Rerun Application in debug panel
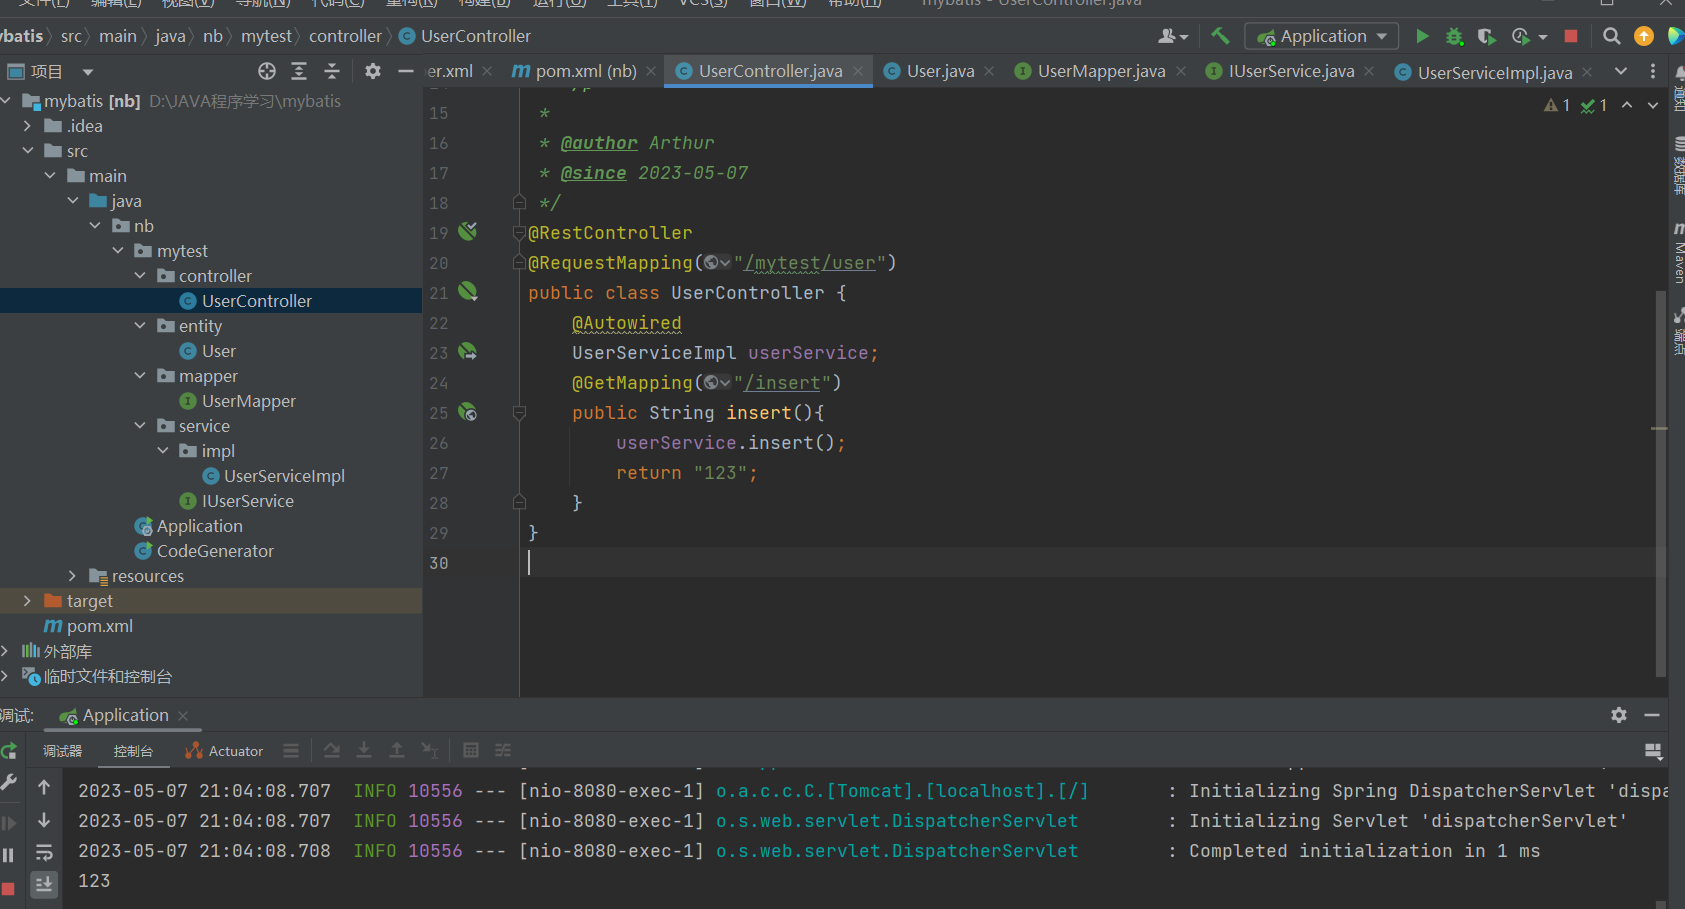The image size is (1685, 909). point(9,751)
